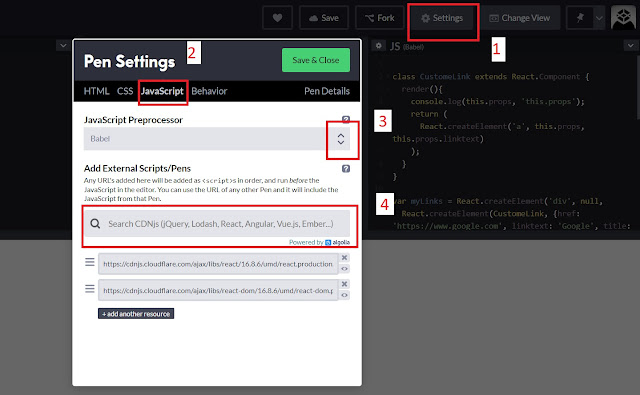
Task: Click the heart (love pen) icon button
Action: click(x=278, y=18)
